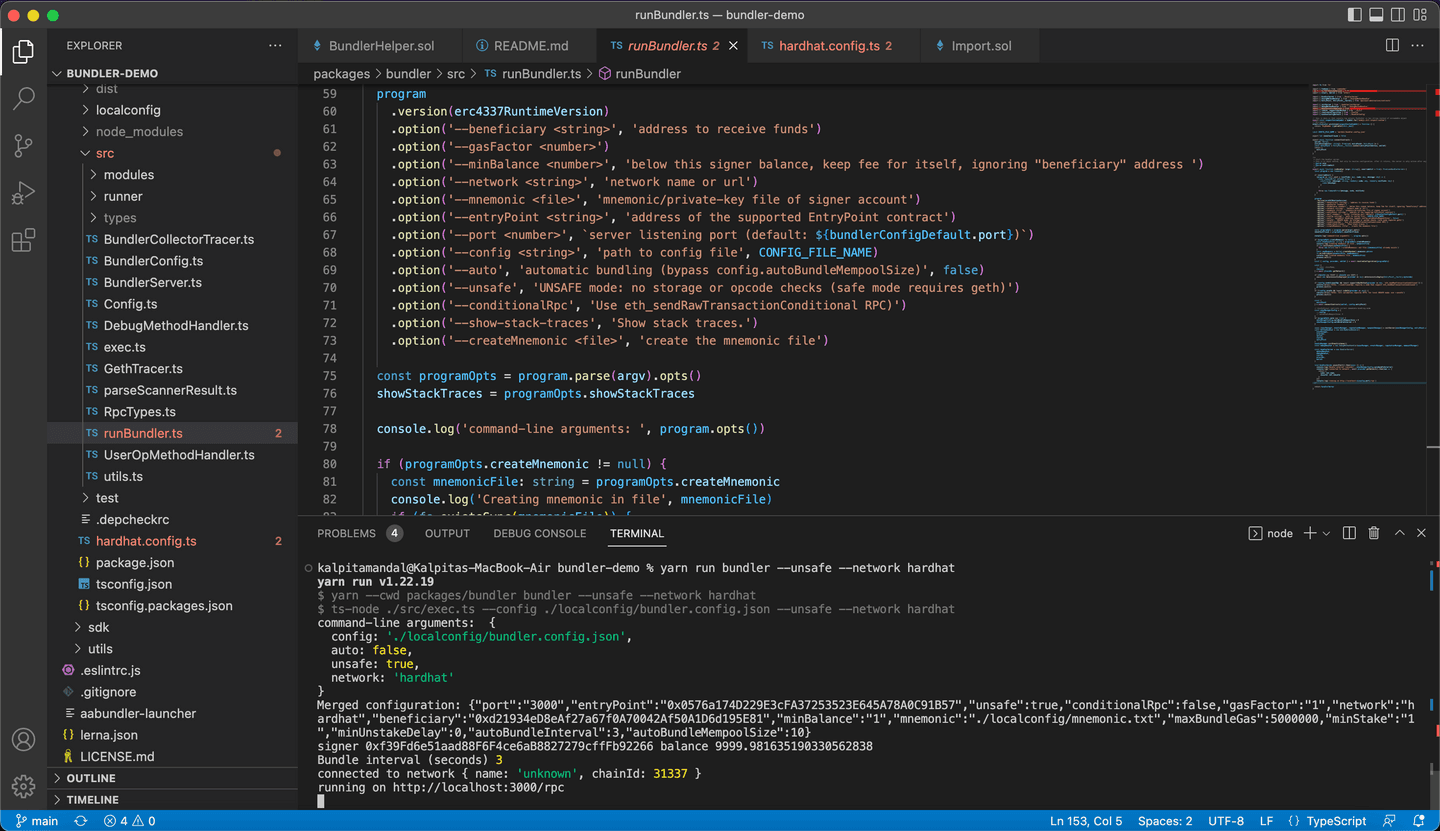Viewport: 1440px width, 831px height.
Task: Customize layout icon in title bar
Action: 1420,15
